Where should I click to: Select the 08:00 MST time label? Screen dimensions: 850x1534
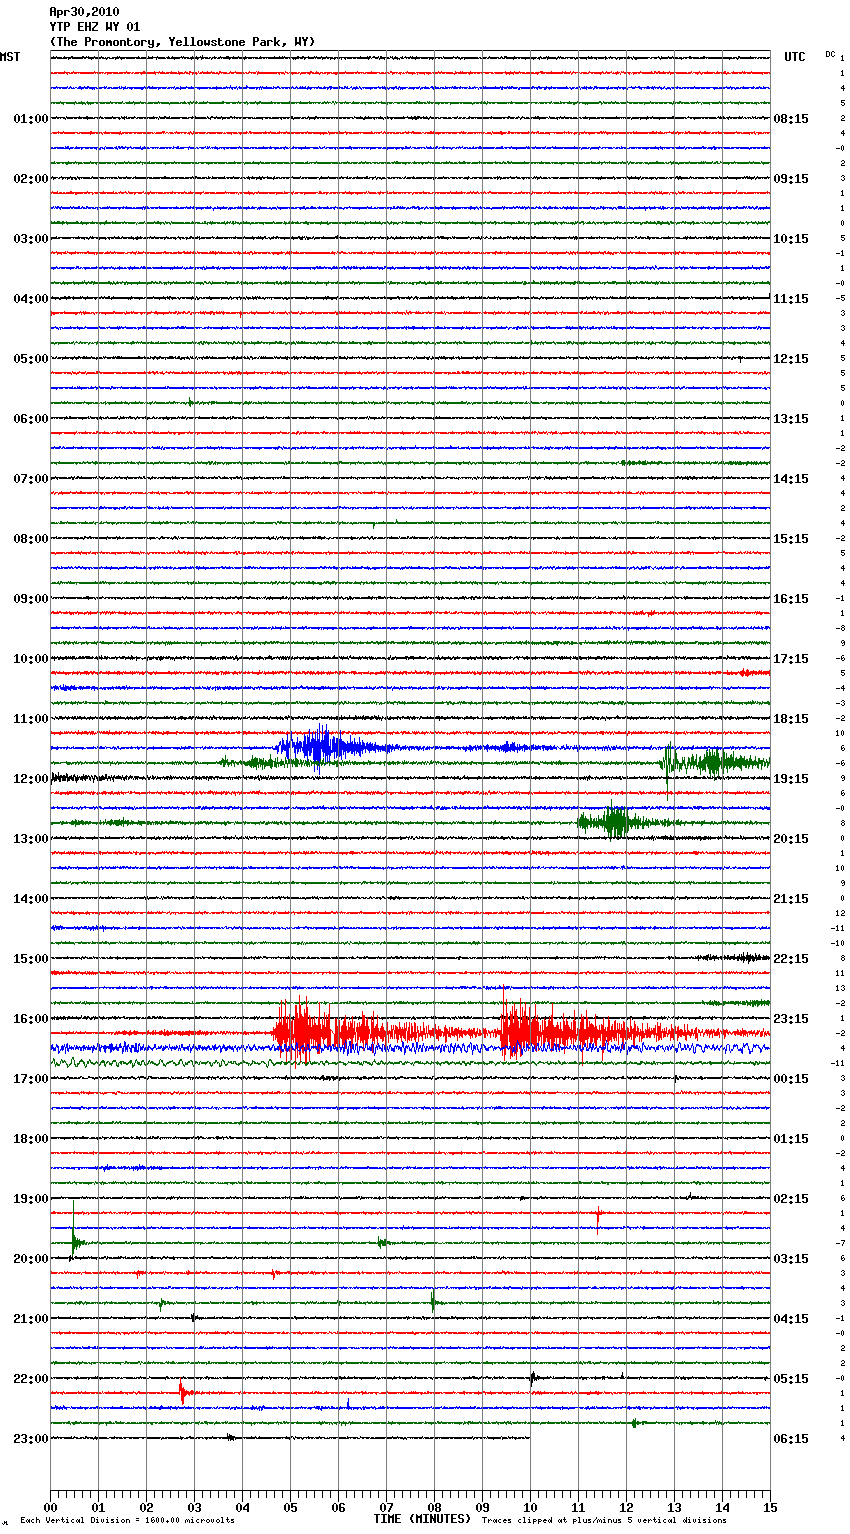point(31,539)
